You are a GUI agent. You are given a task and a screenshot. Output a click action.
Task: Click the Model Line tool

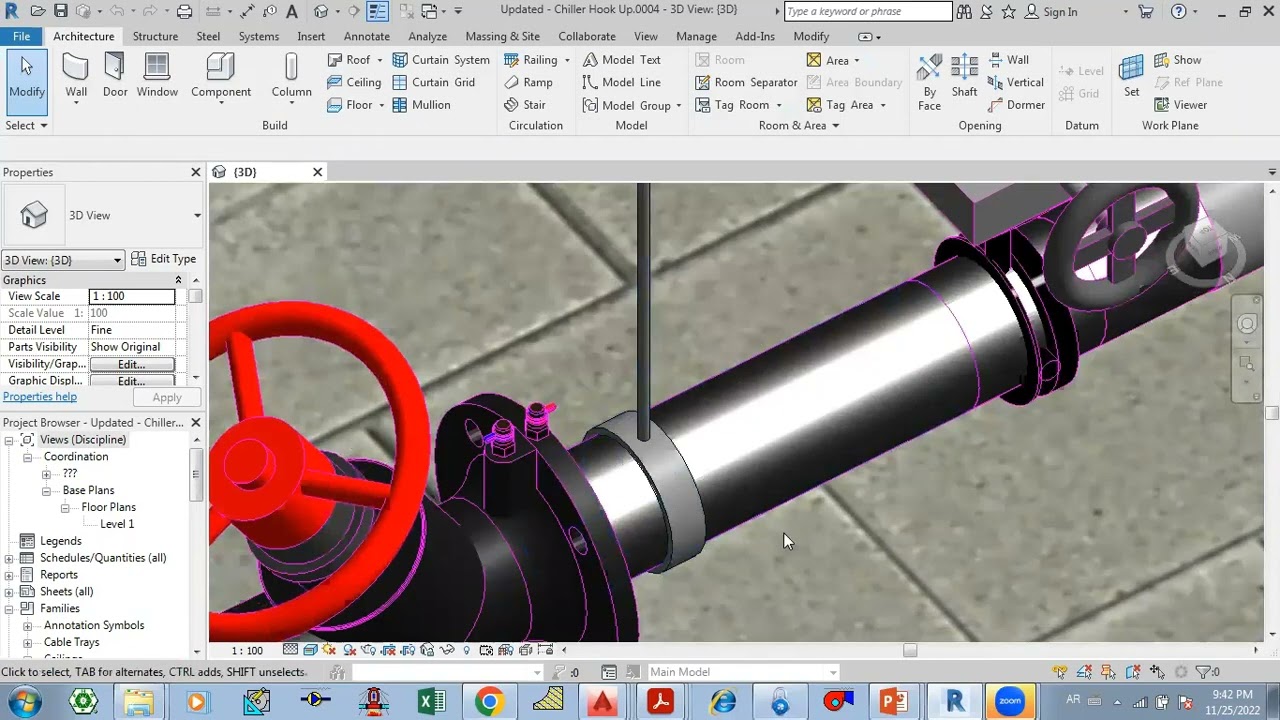pos(621,82)
